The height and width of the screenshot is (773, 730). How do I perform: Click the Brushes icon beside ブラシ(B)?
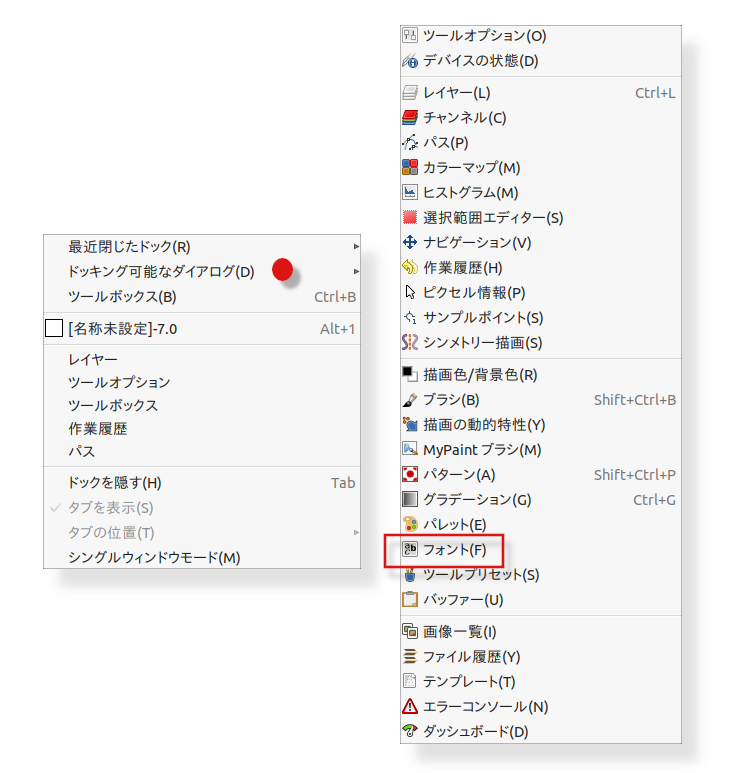point(410,400)
